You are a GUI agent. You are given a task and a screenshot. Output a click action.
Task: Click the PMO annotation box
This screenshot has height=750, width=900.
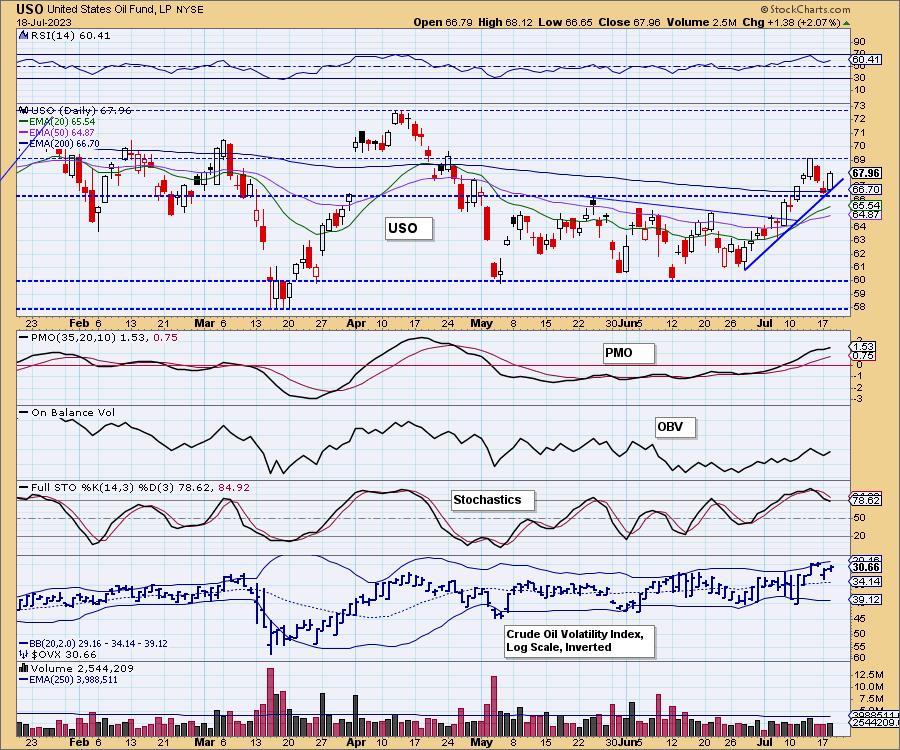629,353
